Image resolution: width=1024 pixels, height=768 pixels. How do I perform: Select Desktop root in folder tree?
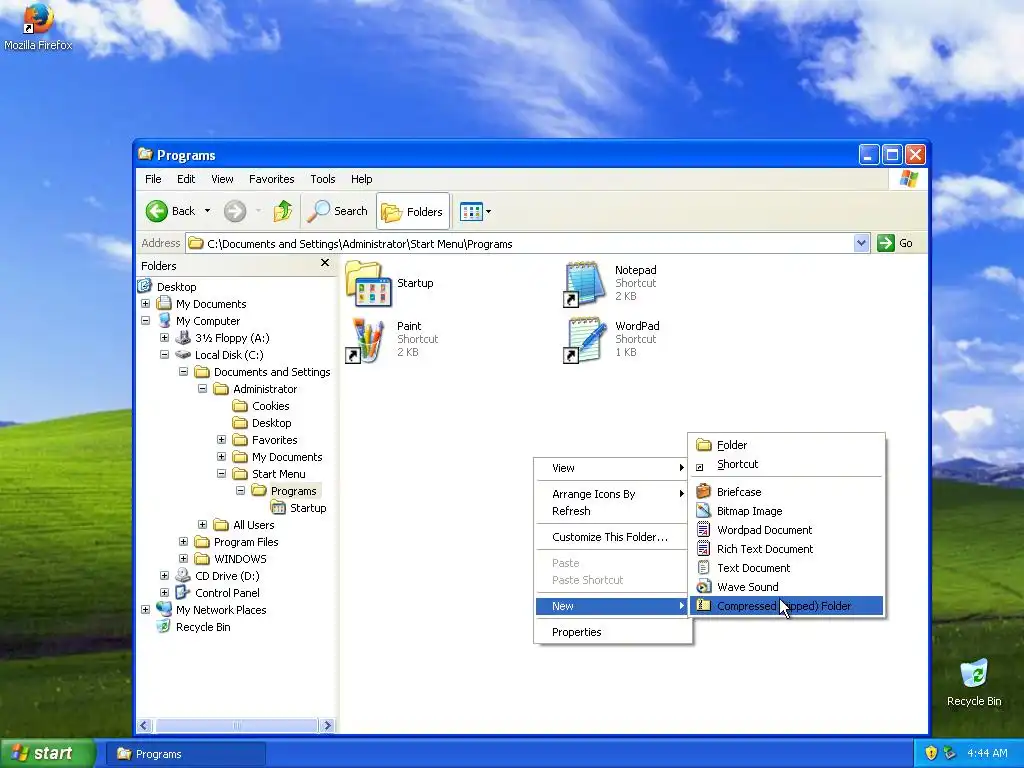click(176, 287)
